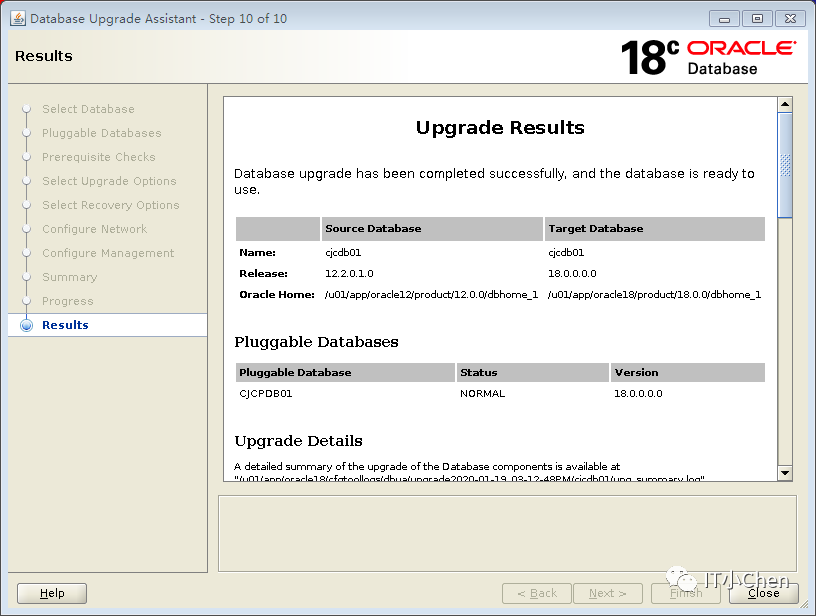Click the Oracle 18c Database logo
This screenshot has width=816, height=616.
pos(708,57)
